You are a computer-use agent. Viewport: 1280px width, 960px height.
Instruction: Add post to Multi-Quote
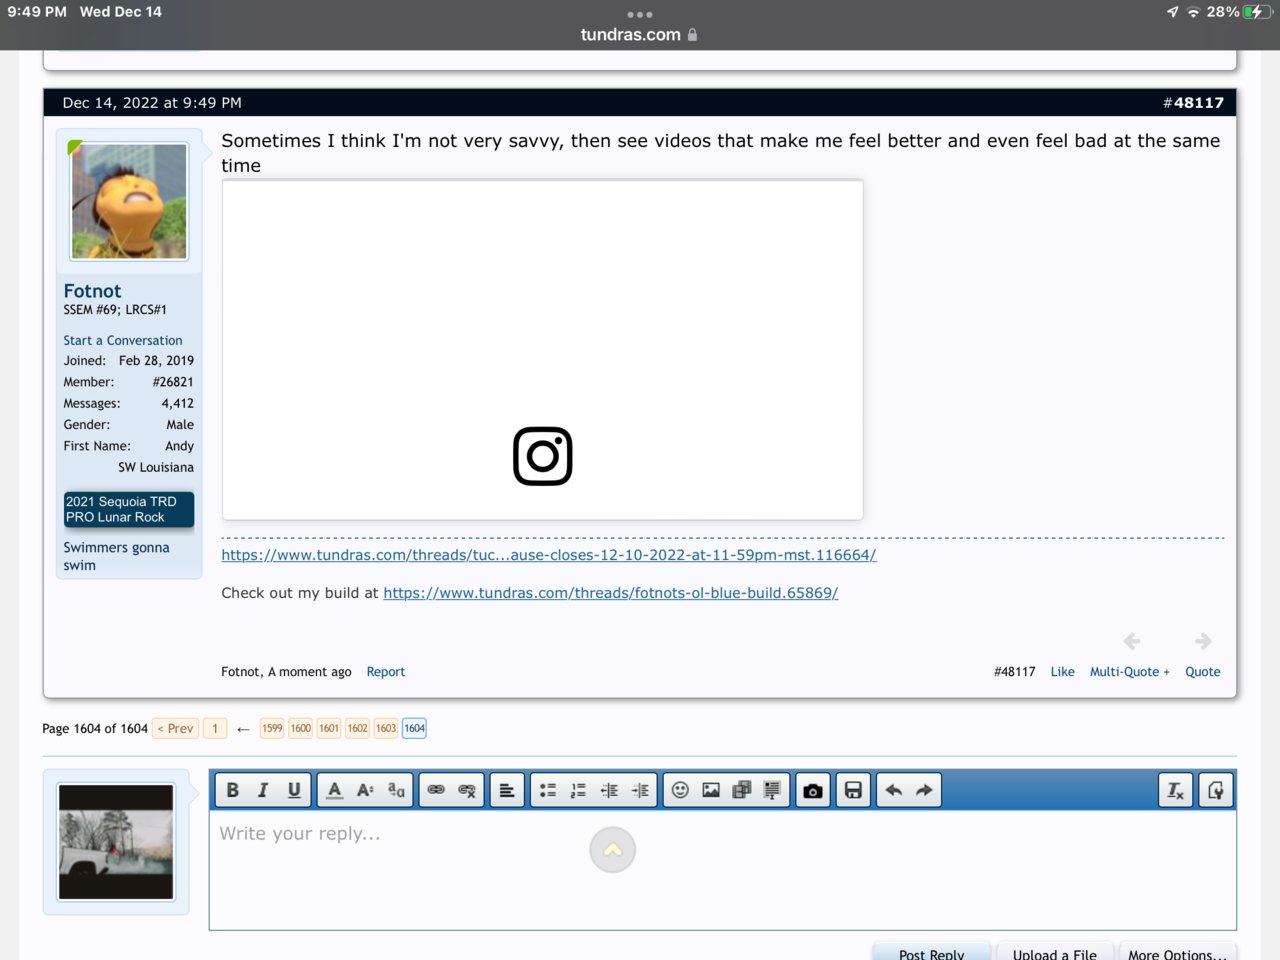click(x=1129, y=672)
